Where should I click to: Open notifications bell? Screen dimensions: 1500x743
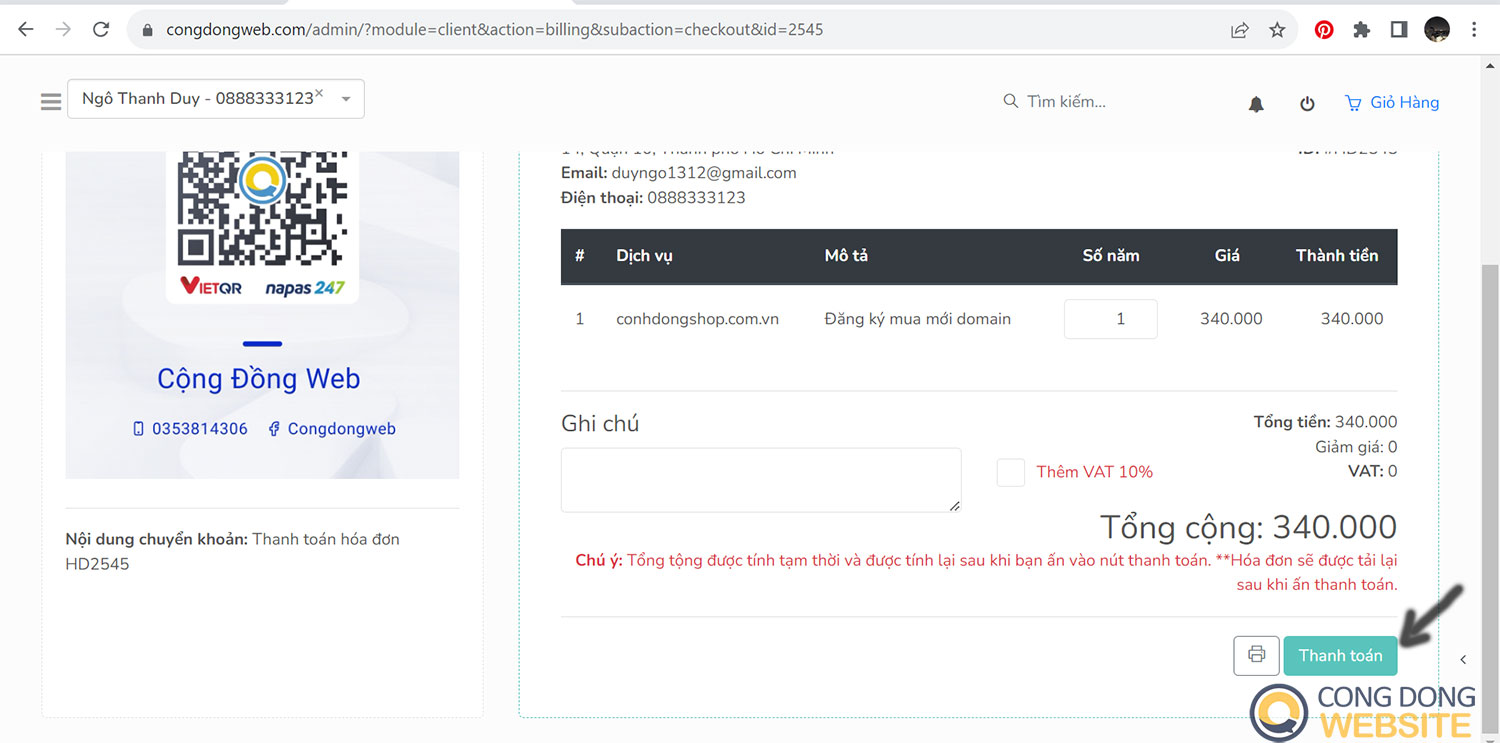(1256, 104)
